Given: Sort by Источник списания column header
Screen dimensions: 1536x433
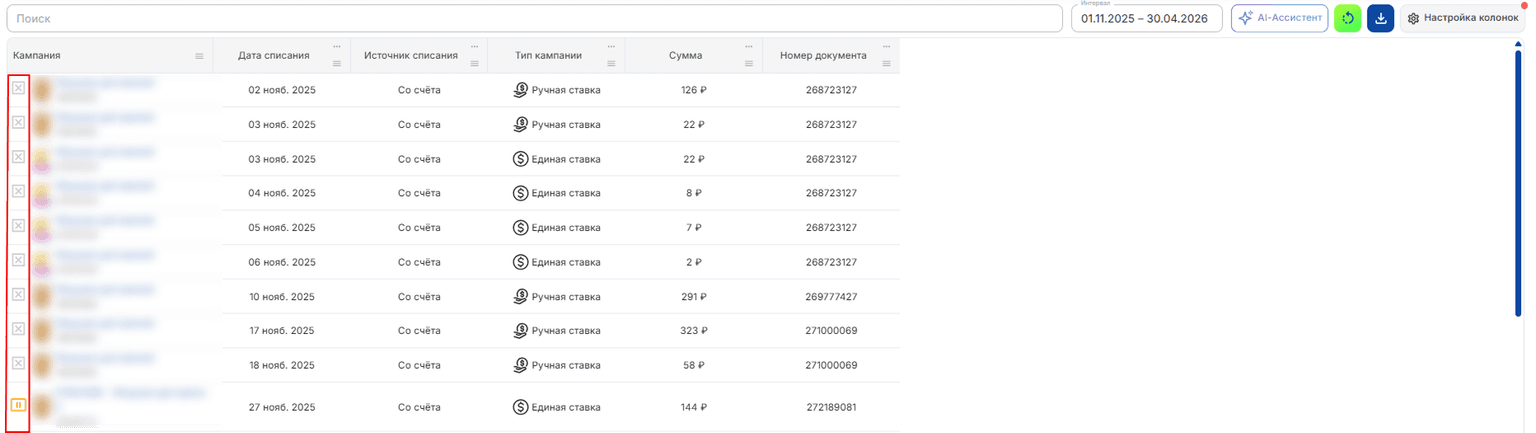Looking at the screenshot, I should (412, 56).
